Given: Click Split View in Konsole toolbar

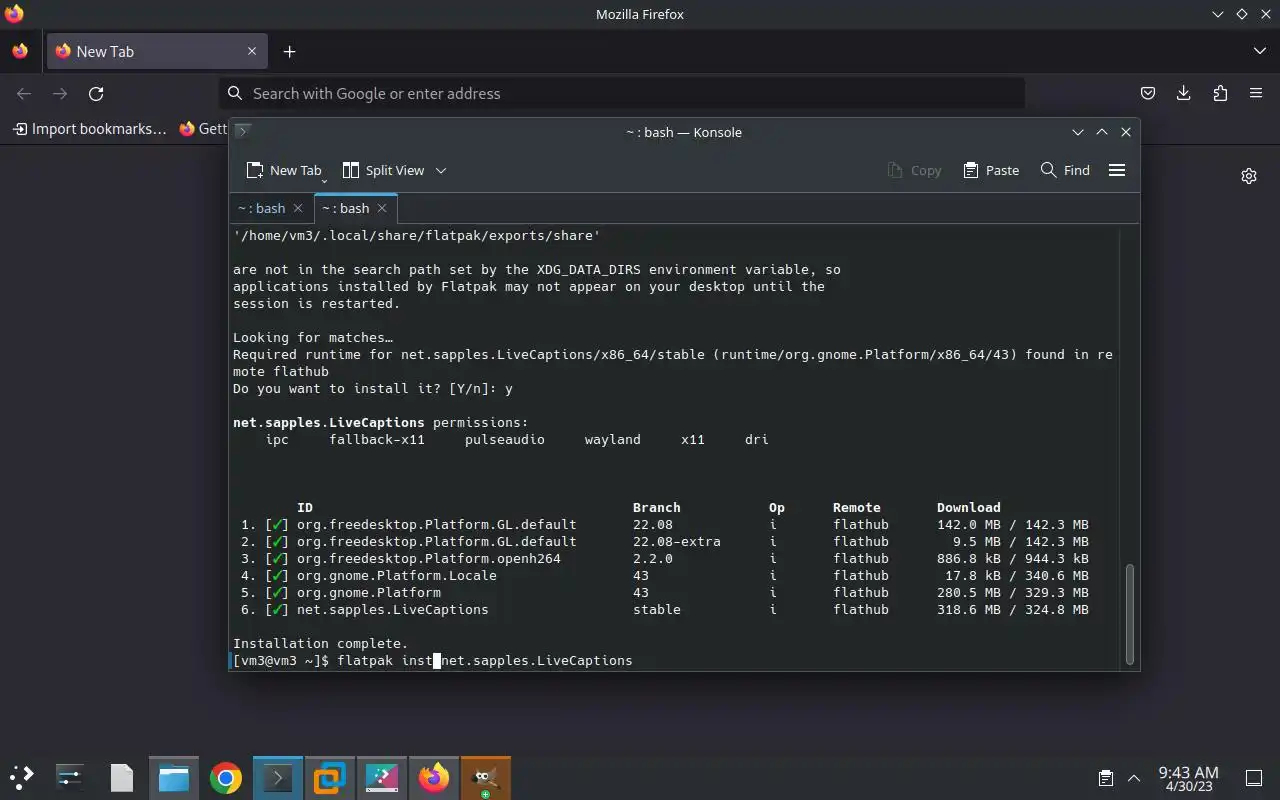Looking at the screenshot, I should [384, 170].
